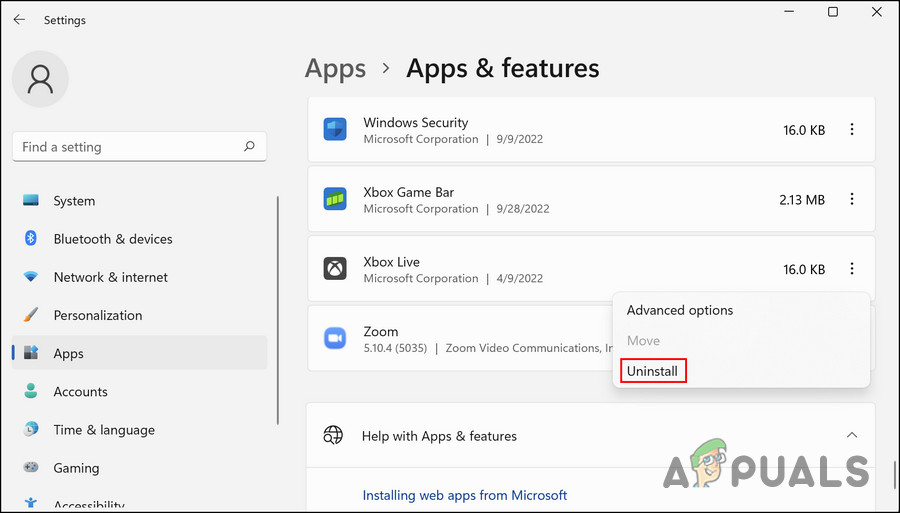Viewport: 900px width, 513px height.
Task: Open the user account avatar
Action: pos(40,79)
